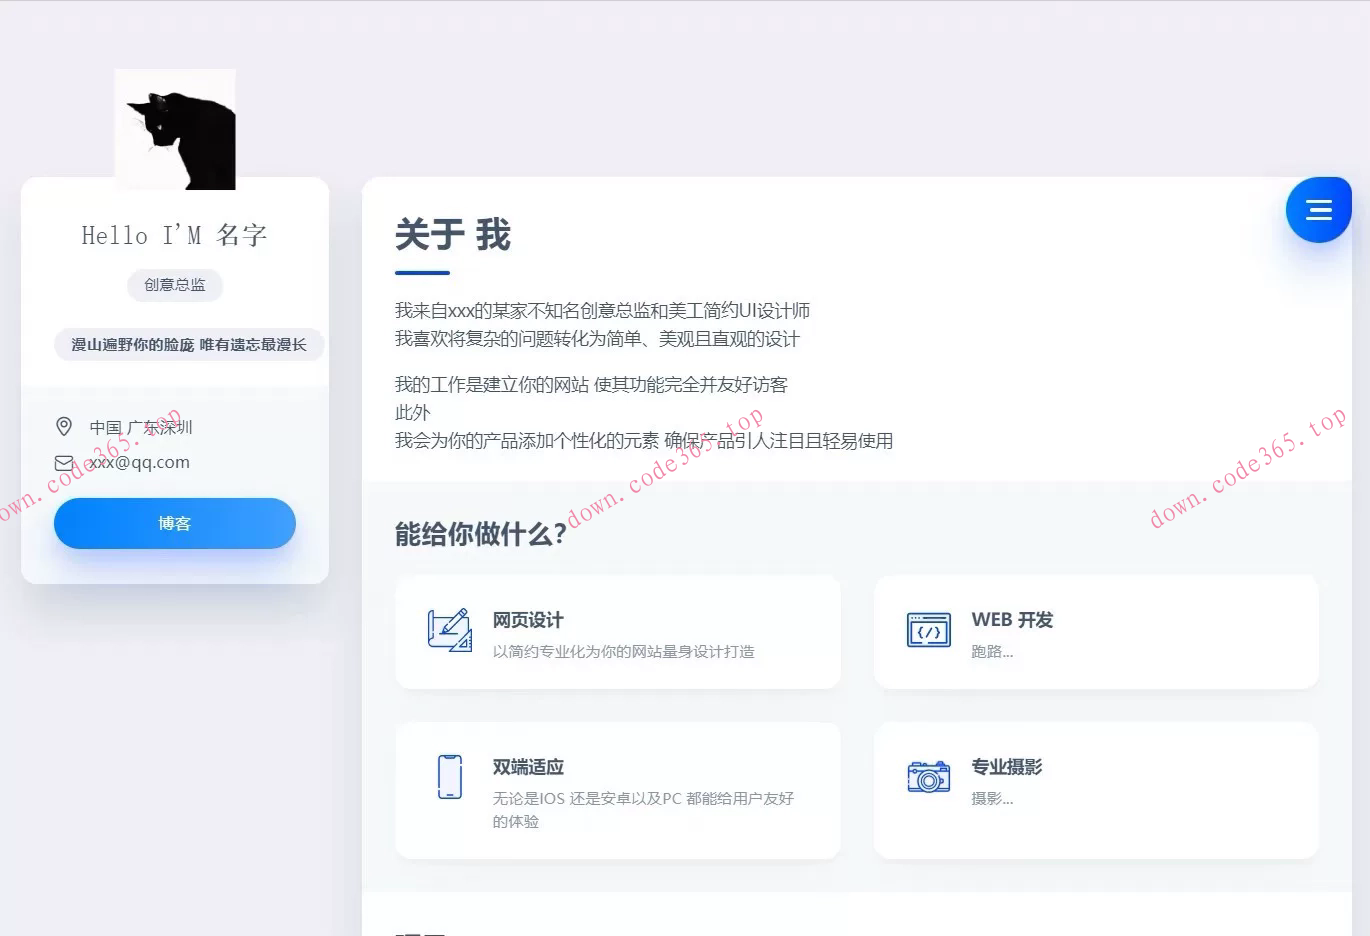This screenshot has height=936, width=1370.
Task: Open the blue hamburger navigation menu
Action: (1318, 209)
